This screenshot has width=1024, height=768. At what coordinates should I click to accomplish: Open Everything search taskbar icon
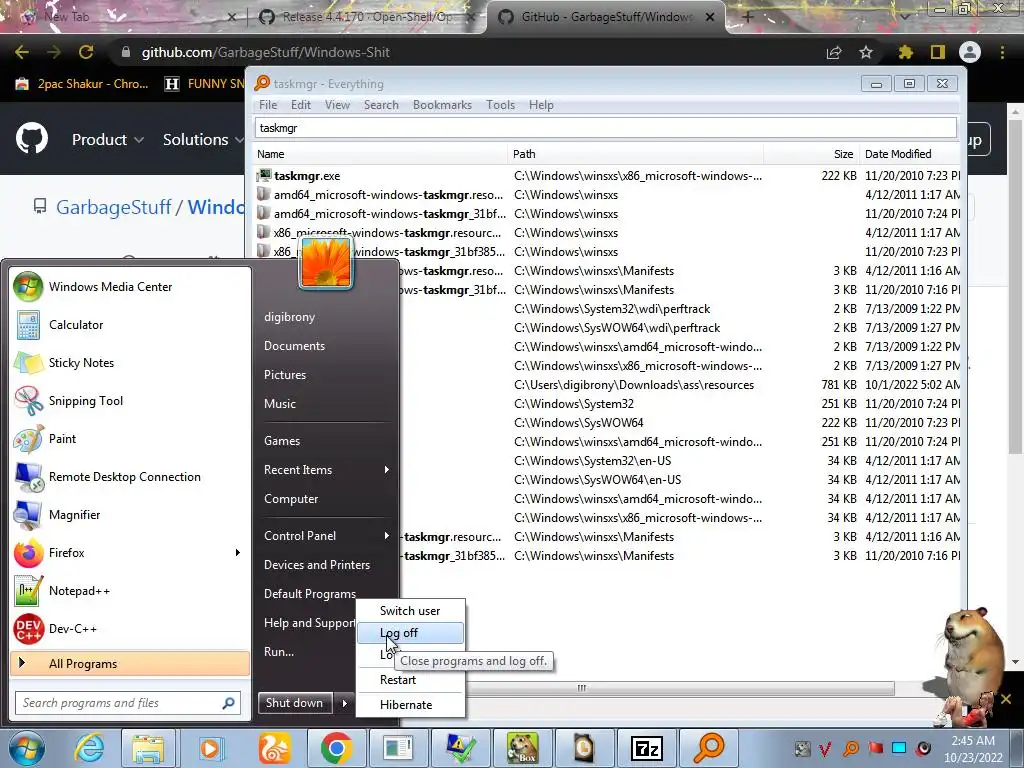709,748
